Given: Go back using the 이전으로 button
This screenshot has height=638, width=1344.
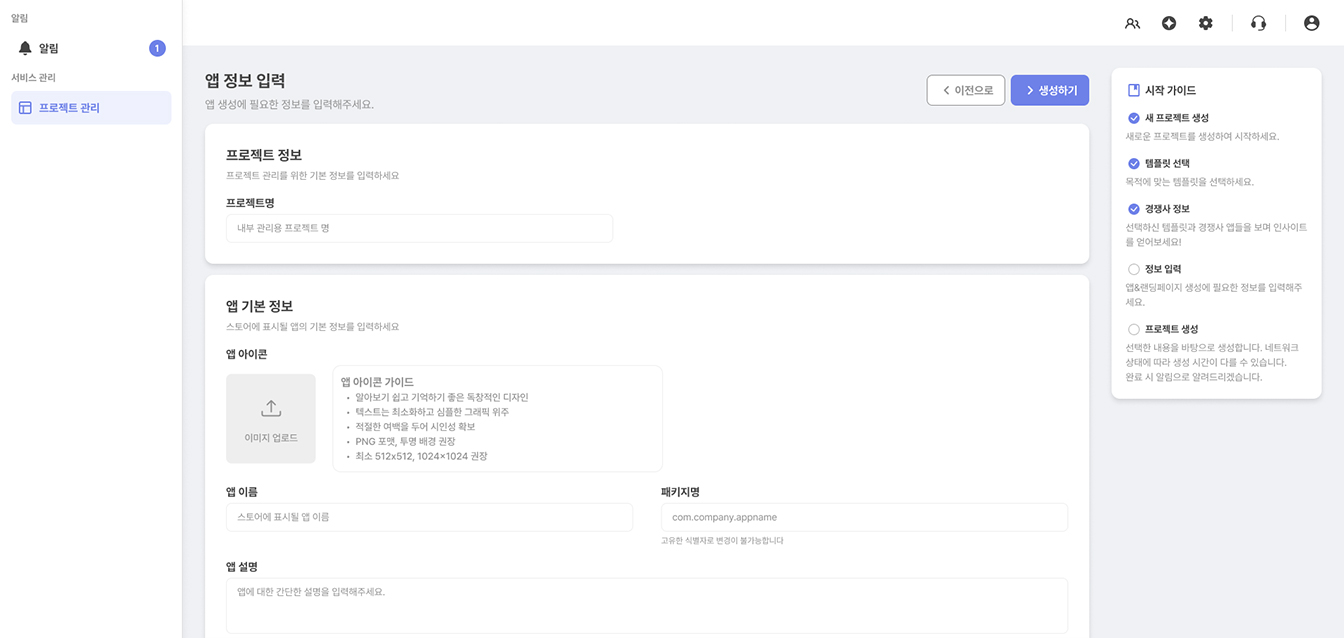Looking at the screenshot, I should [x=965, y=89].
